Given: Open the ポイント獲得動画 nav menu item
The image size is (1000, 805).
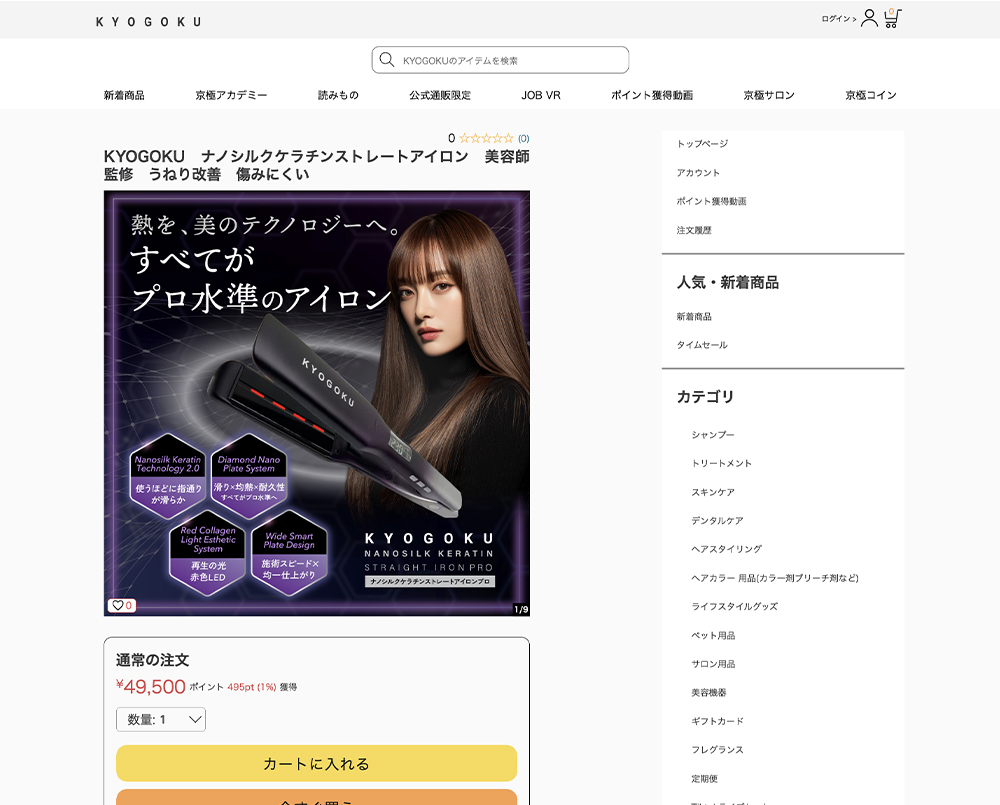Looking at the screenshot, I should tap(652, 95).
